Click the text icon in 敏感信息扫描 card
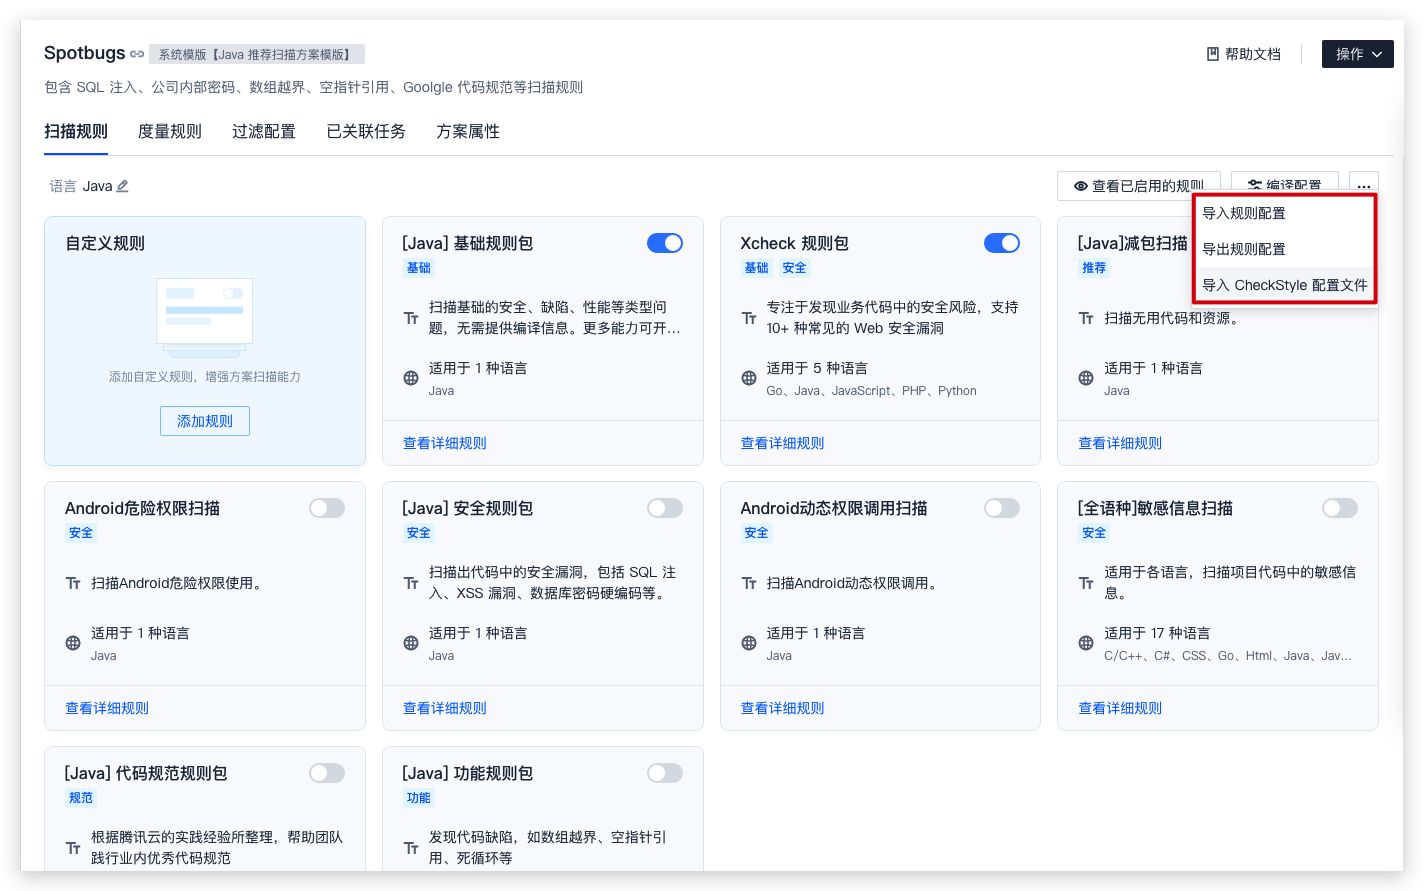Viewport: 1424px width, 891px height. coord(1086,583)
